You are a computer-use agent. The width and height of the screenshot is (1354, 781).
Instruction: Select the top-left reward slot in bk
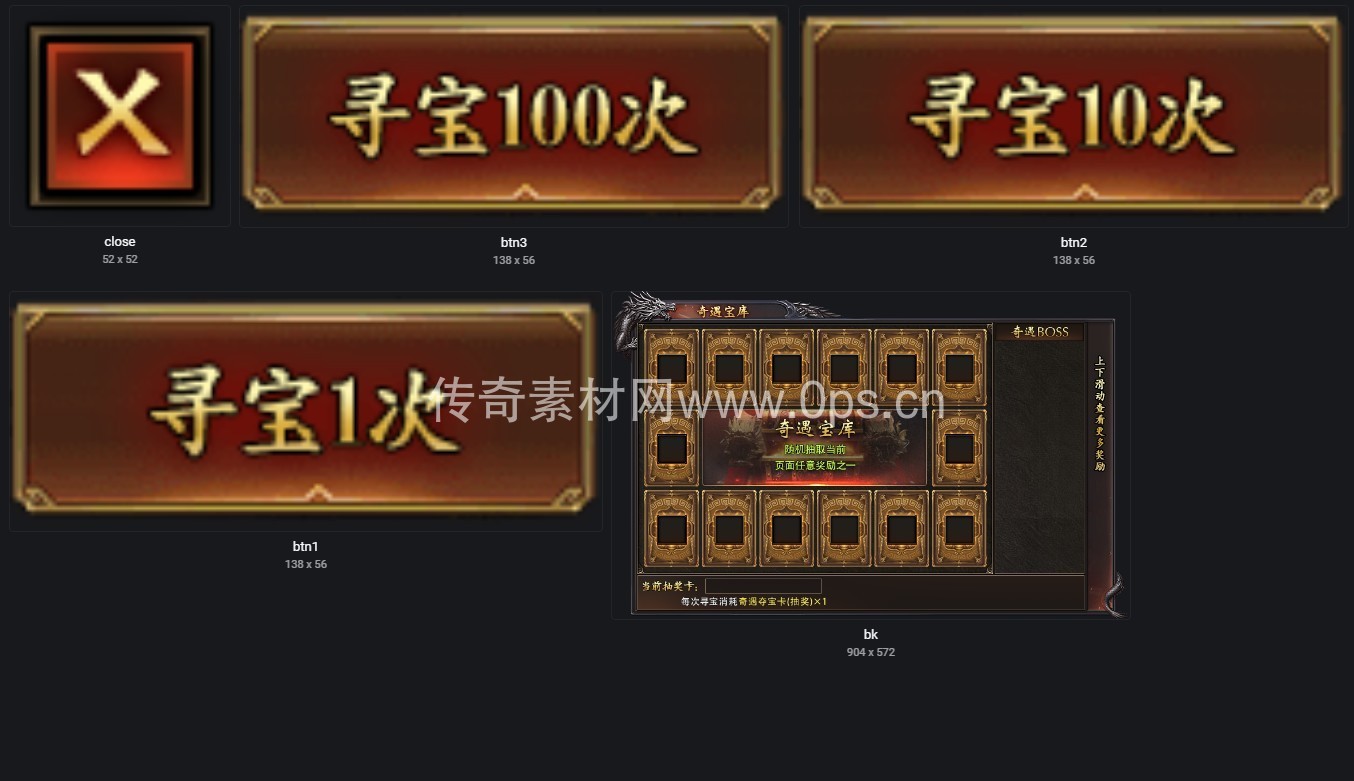(x=672, y=368)
